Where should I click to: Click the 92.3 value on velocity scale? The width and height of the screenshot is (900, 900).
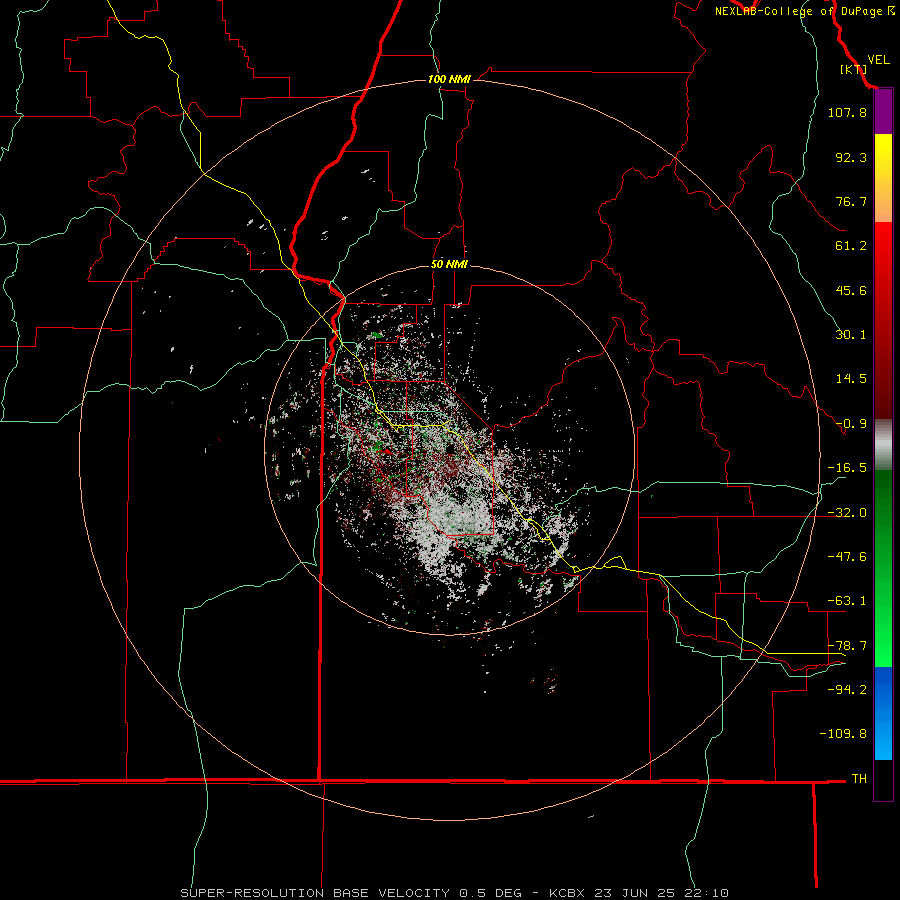[x=851, y=157]
